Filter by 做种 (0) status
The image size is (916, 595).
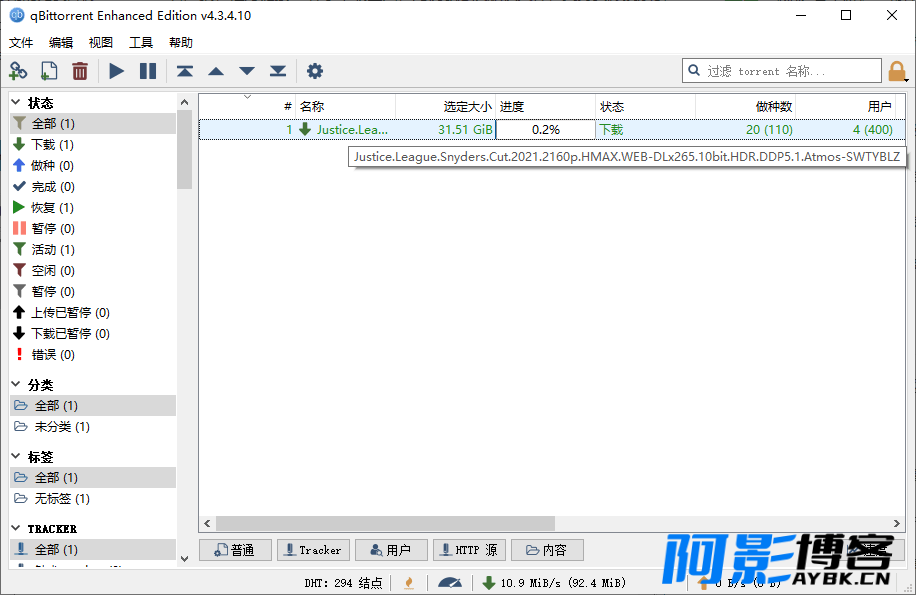93,165
